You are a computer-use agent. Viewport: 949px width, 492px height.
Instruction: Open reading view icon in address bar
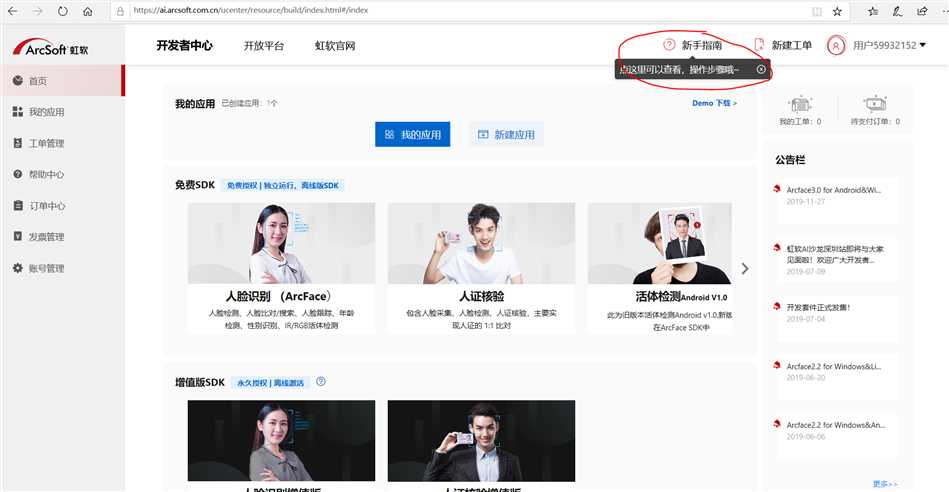coord(817,11)
